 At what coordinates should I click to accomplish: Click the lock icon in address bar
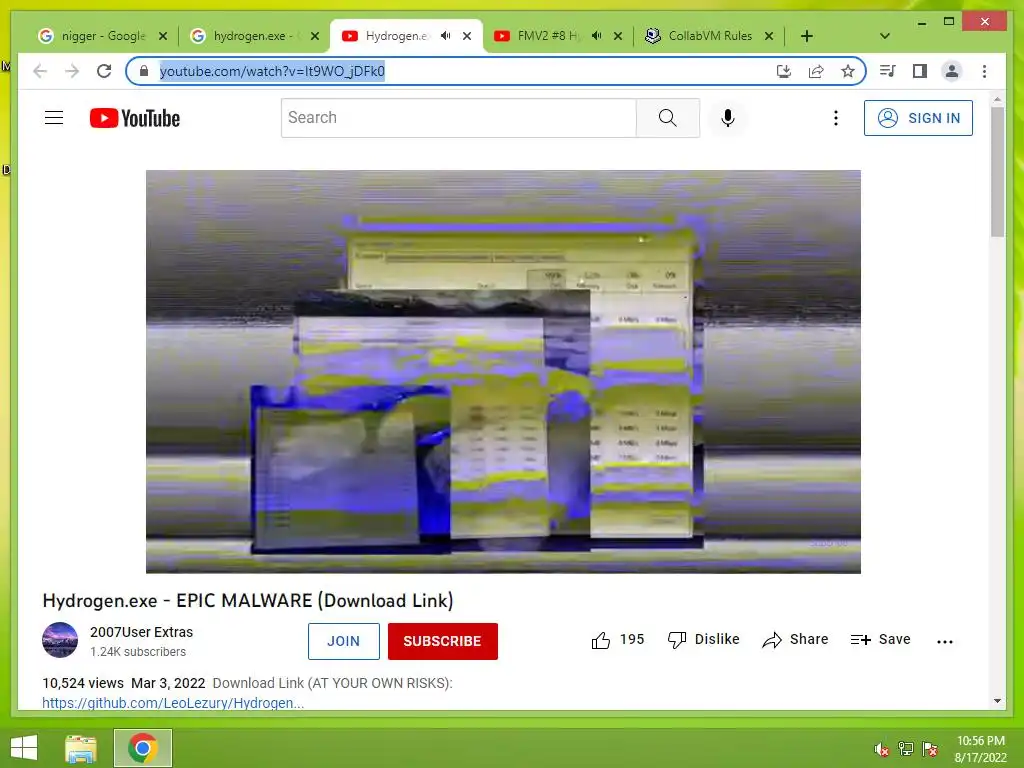point(144,71)
